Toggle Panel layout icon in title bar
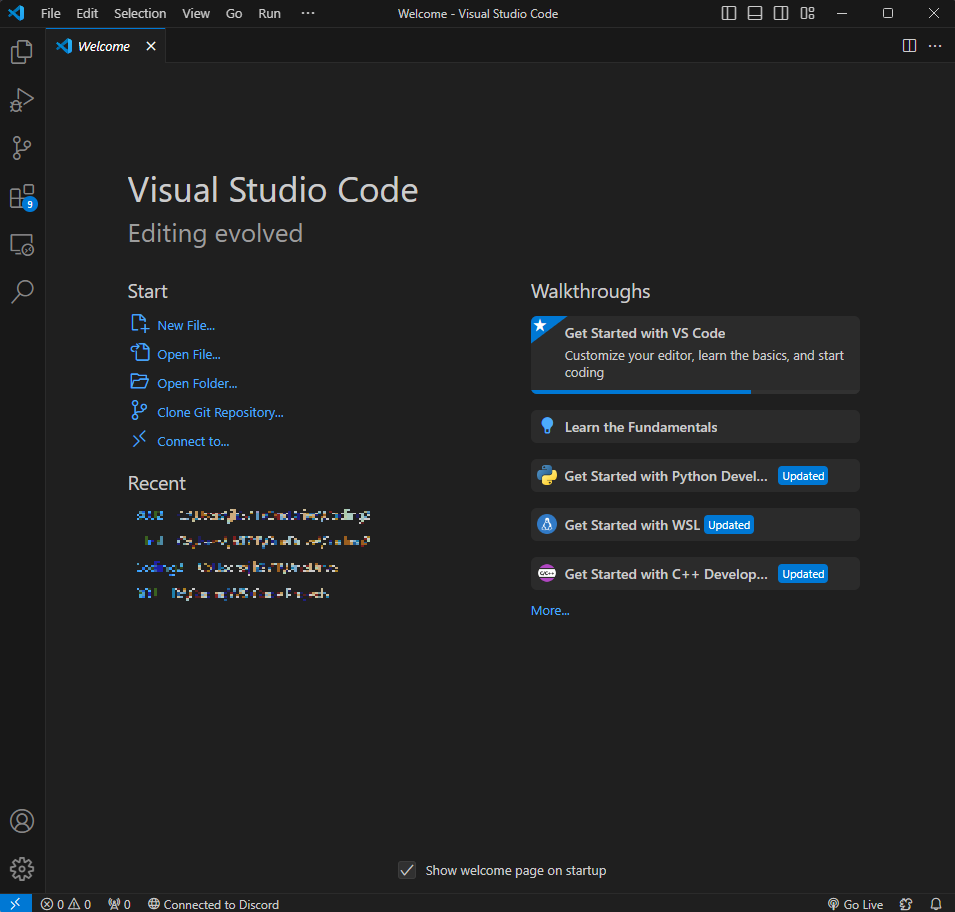 (x=755, y=13)
